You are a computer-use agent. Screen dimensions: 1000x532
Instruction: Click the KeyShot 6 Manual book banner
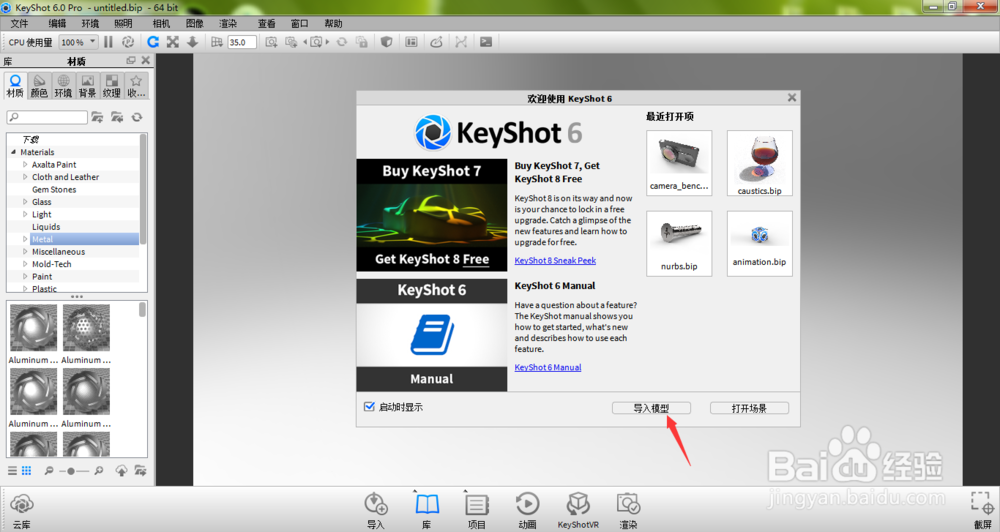(x=432, y=335)
